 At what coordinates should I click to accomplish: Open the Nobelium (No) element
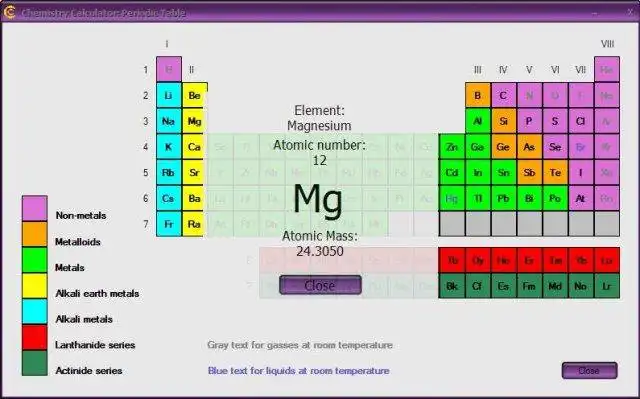click(581, 286)
